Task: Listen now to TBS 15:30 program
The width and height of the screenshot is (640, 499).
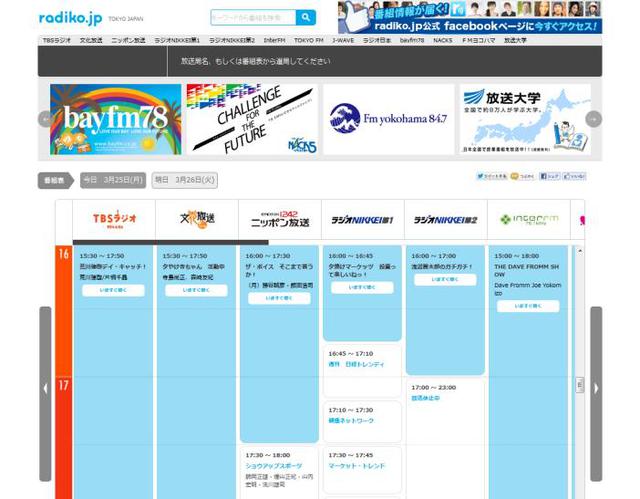Action: coord(113,291)
